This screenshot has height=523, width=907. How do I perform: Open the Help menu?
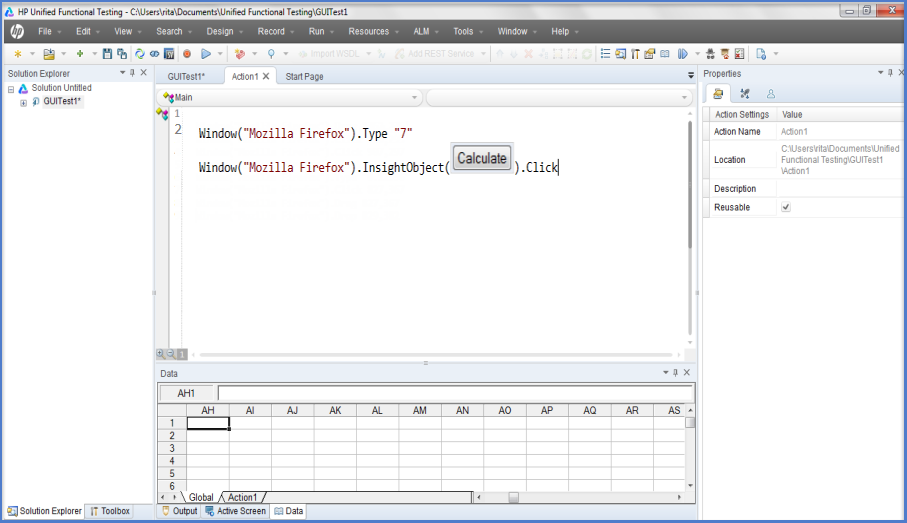tap(560, 31)
